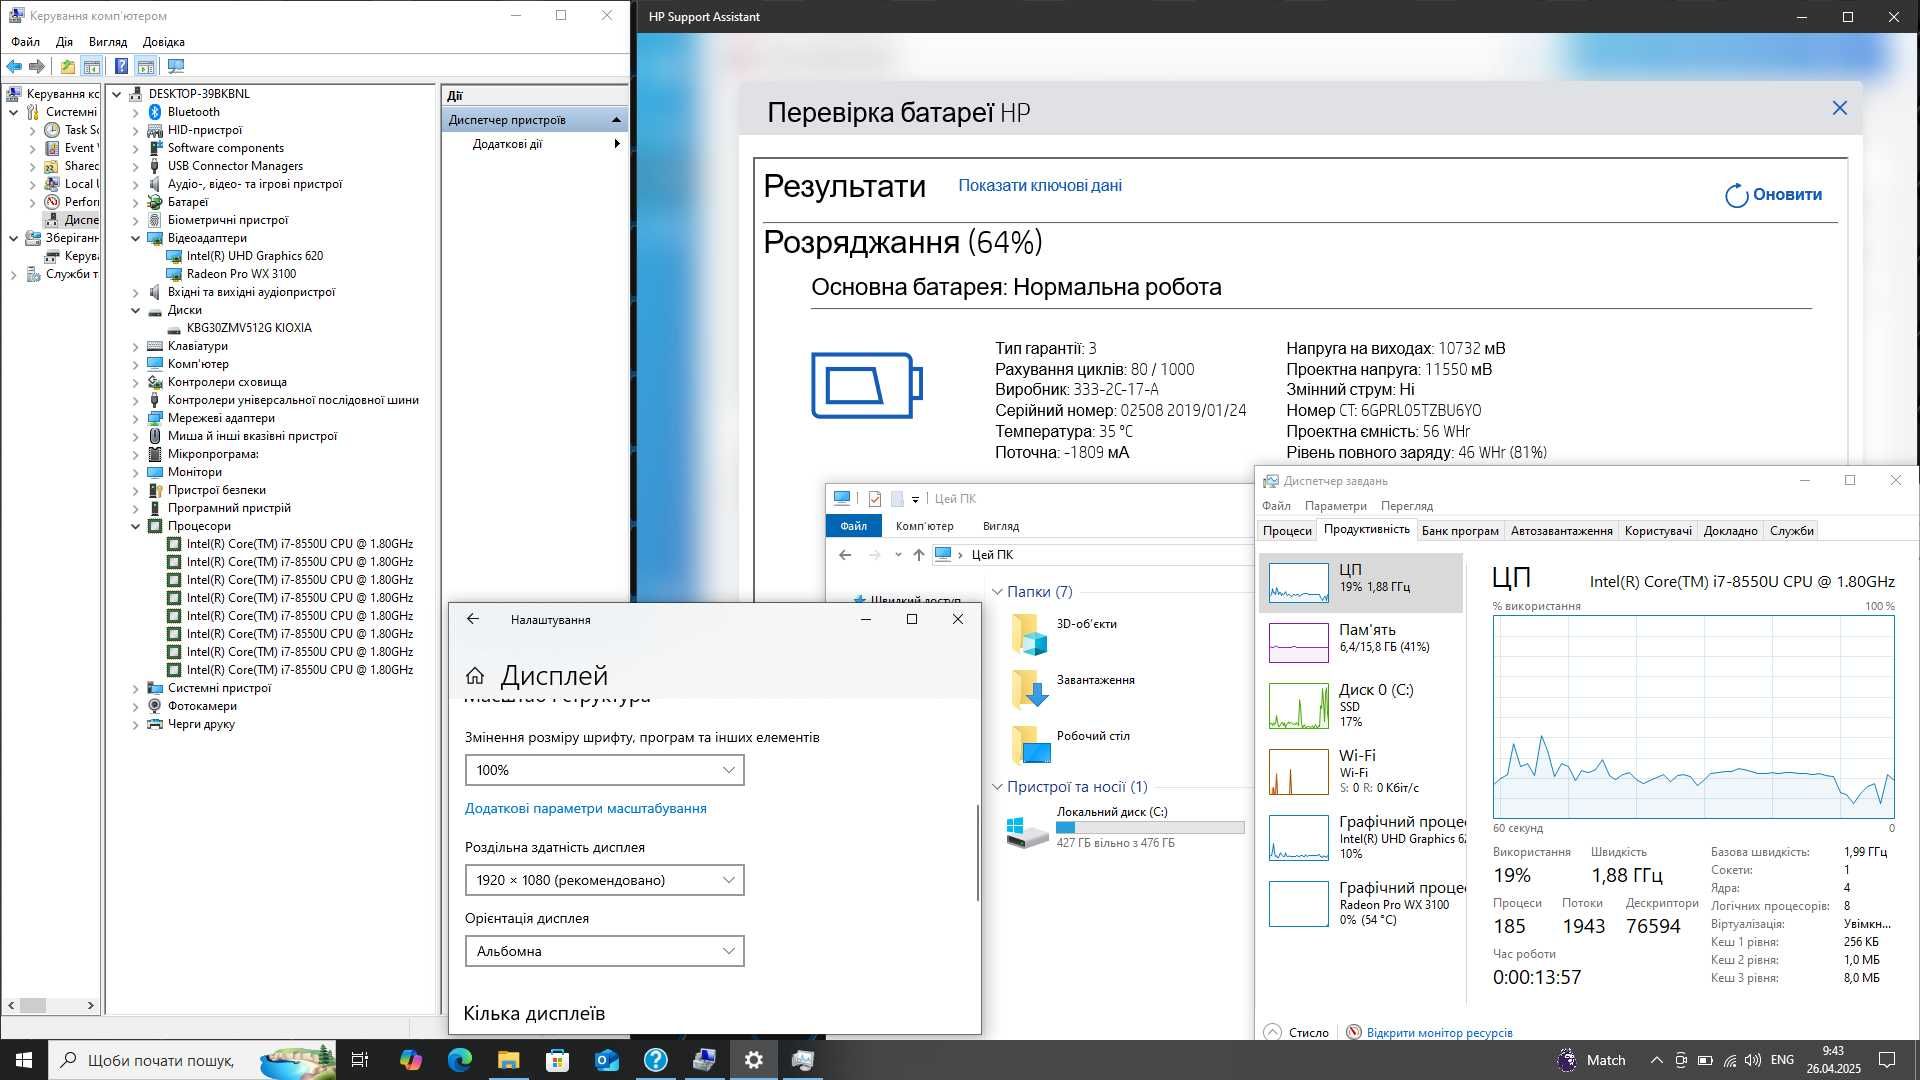Viewport: 1920px width, 1080px height.
Task: Switch to the Служби tab
Action: [1791, 531]
